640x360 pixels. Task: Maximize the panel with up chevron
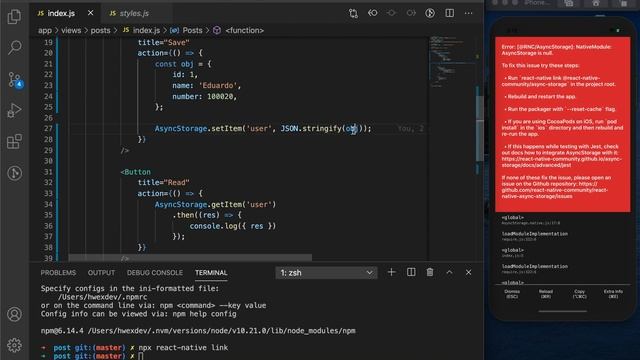coord(449,272)
